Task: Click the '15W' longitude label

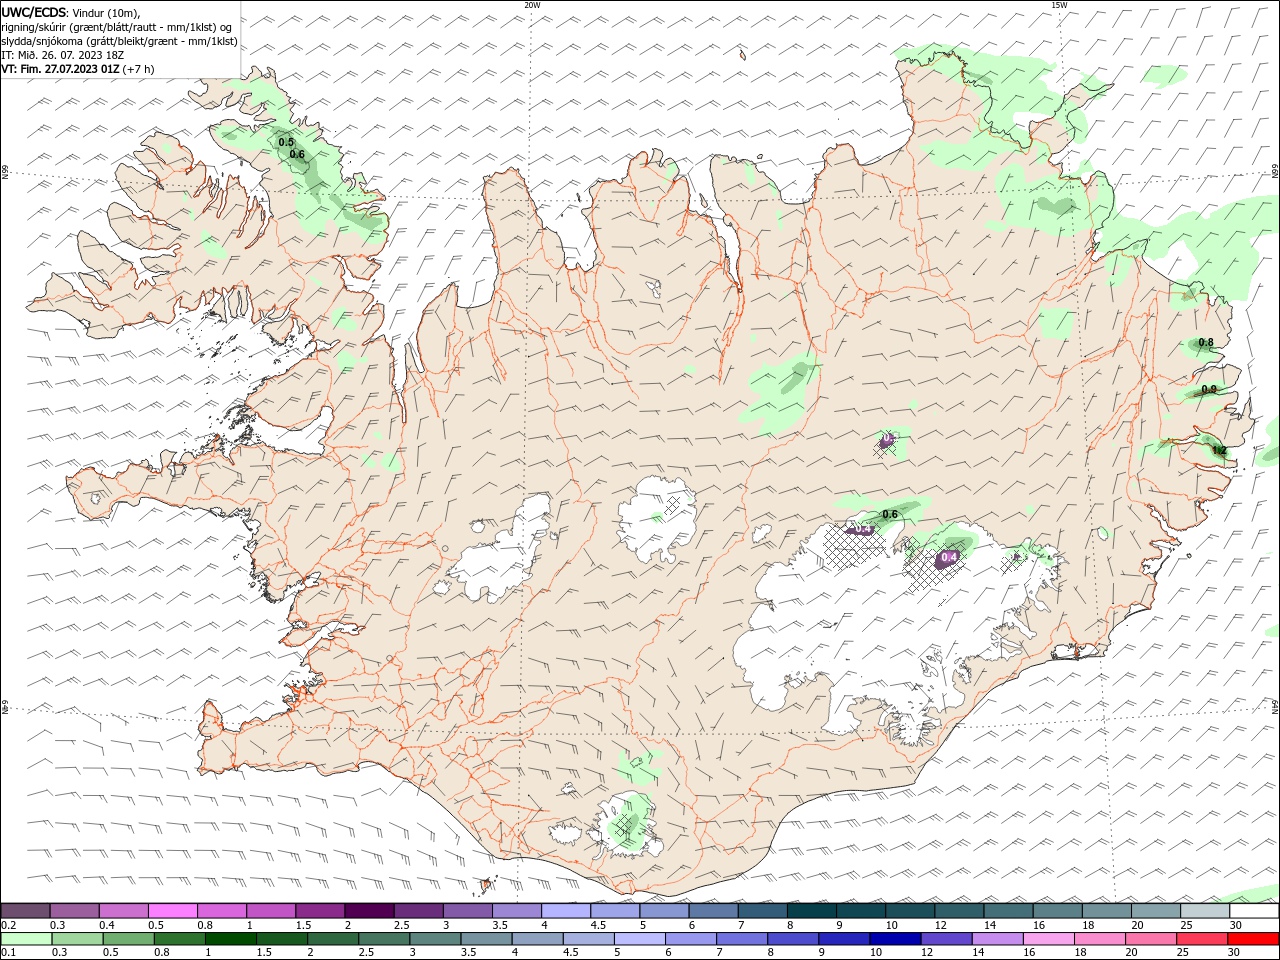Action: click(1059, 5)
